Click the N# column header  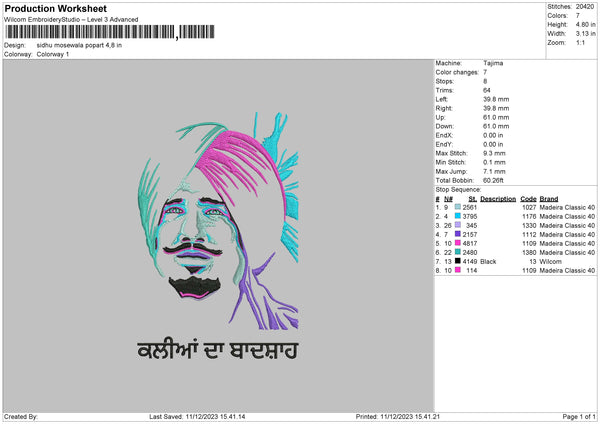(448, 199)
